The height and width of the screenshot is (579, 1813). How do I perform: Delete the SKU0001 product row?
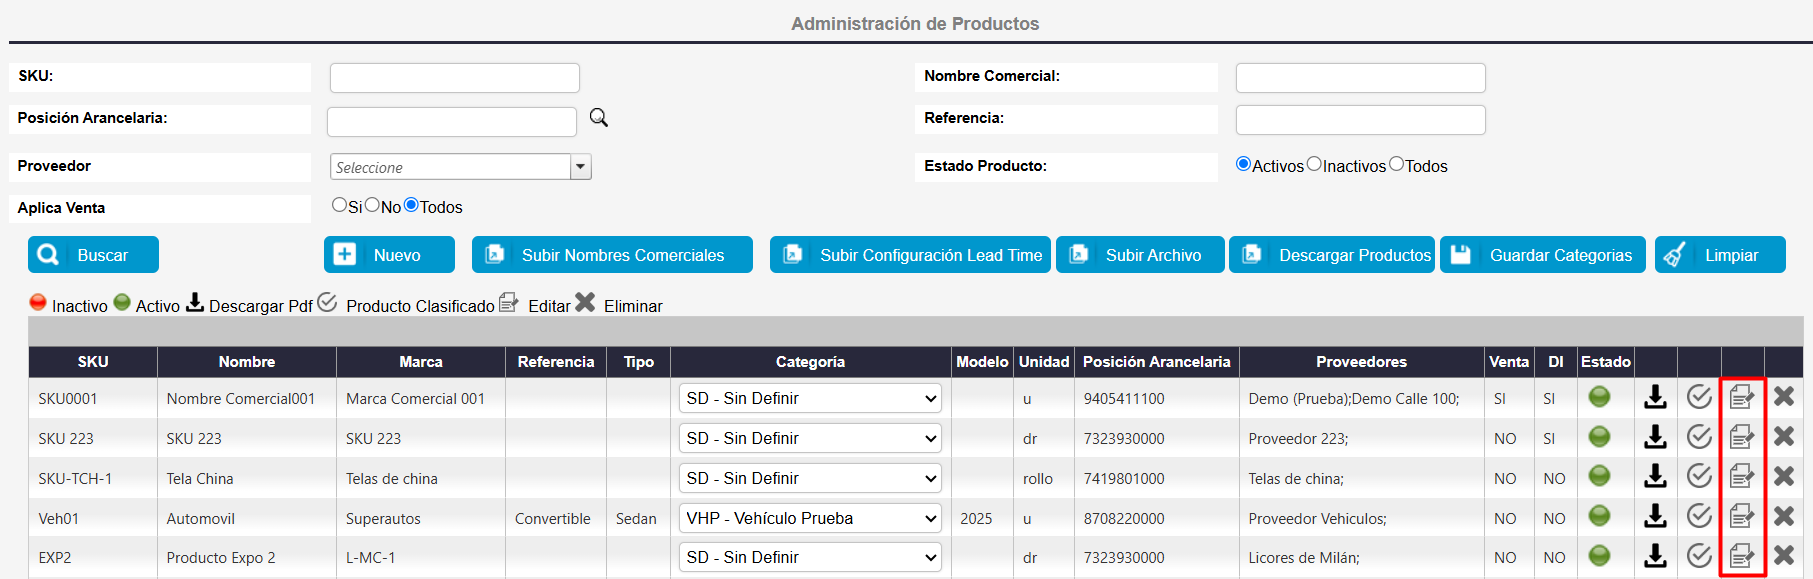click(x=1783, y=397)
